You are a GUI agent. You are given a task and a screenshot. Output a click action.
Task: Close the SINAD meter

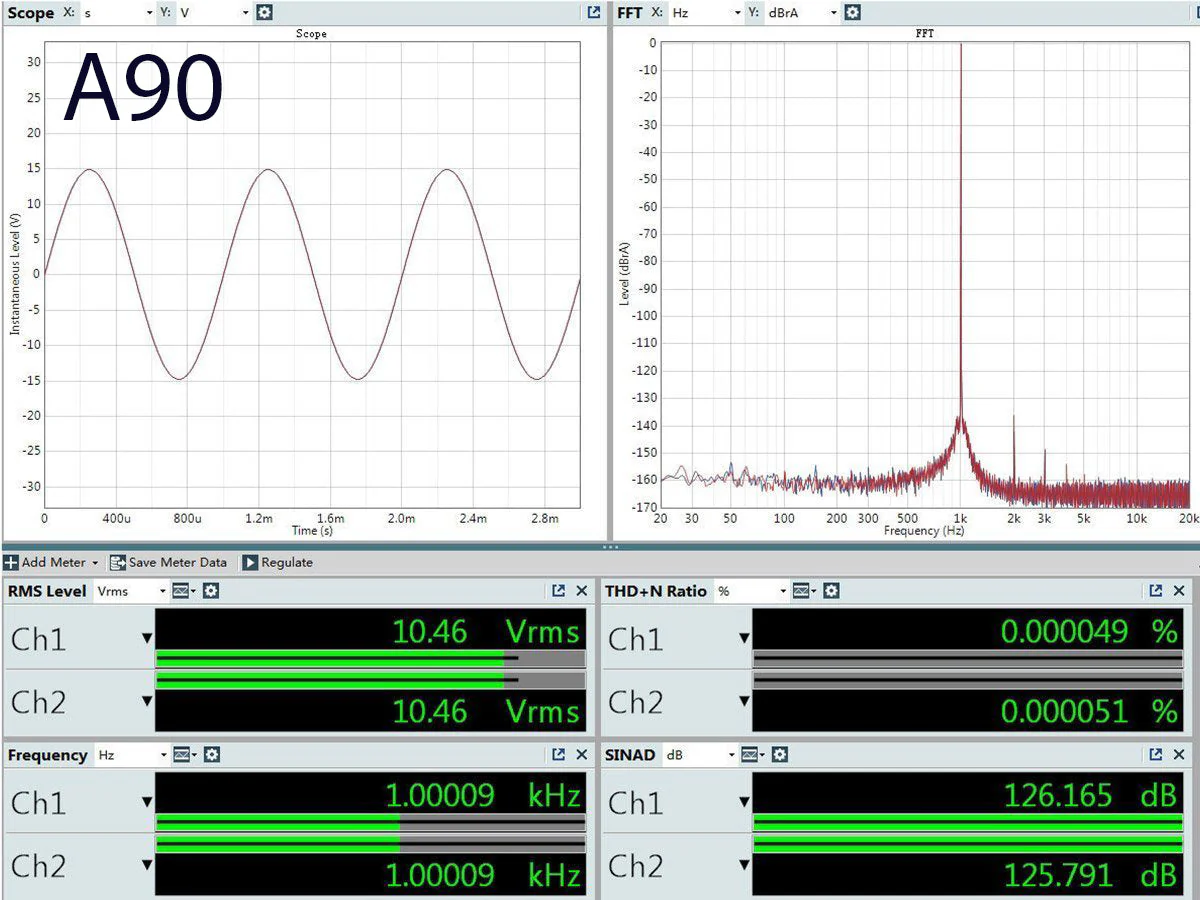(1179, 755)
